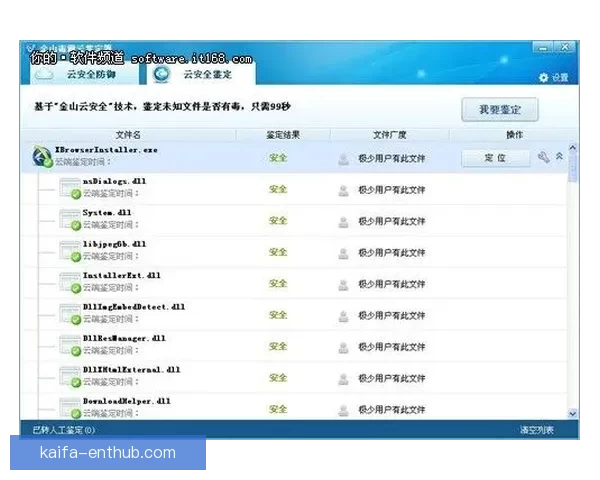Click user icon in DllXHtmlExternal.dll row
The height and width of the screenshot is (480, 600).
(x=344, y=379)
